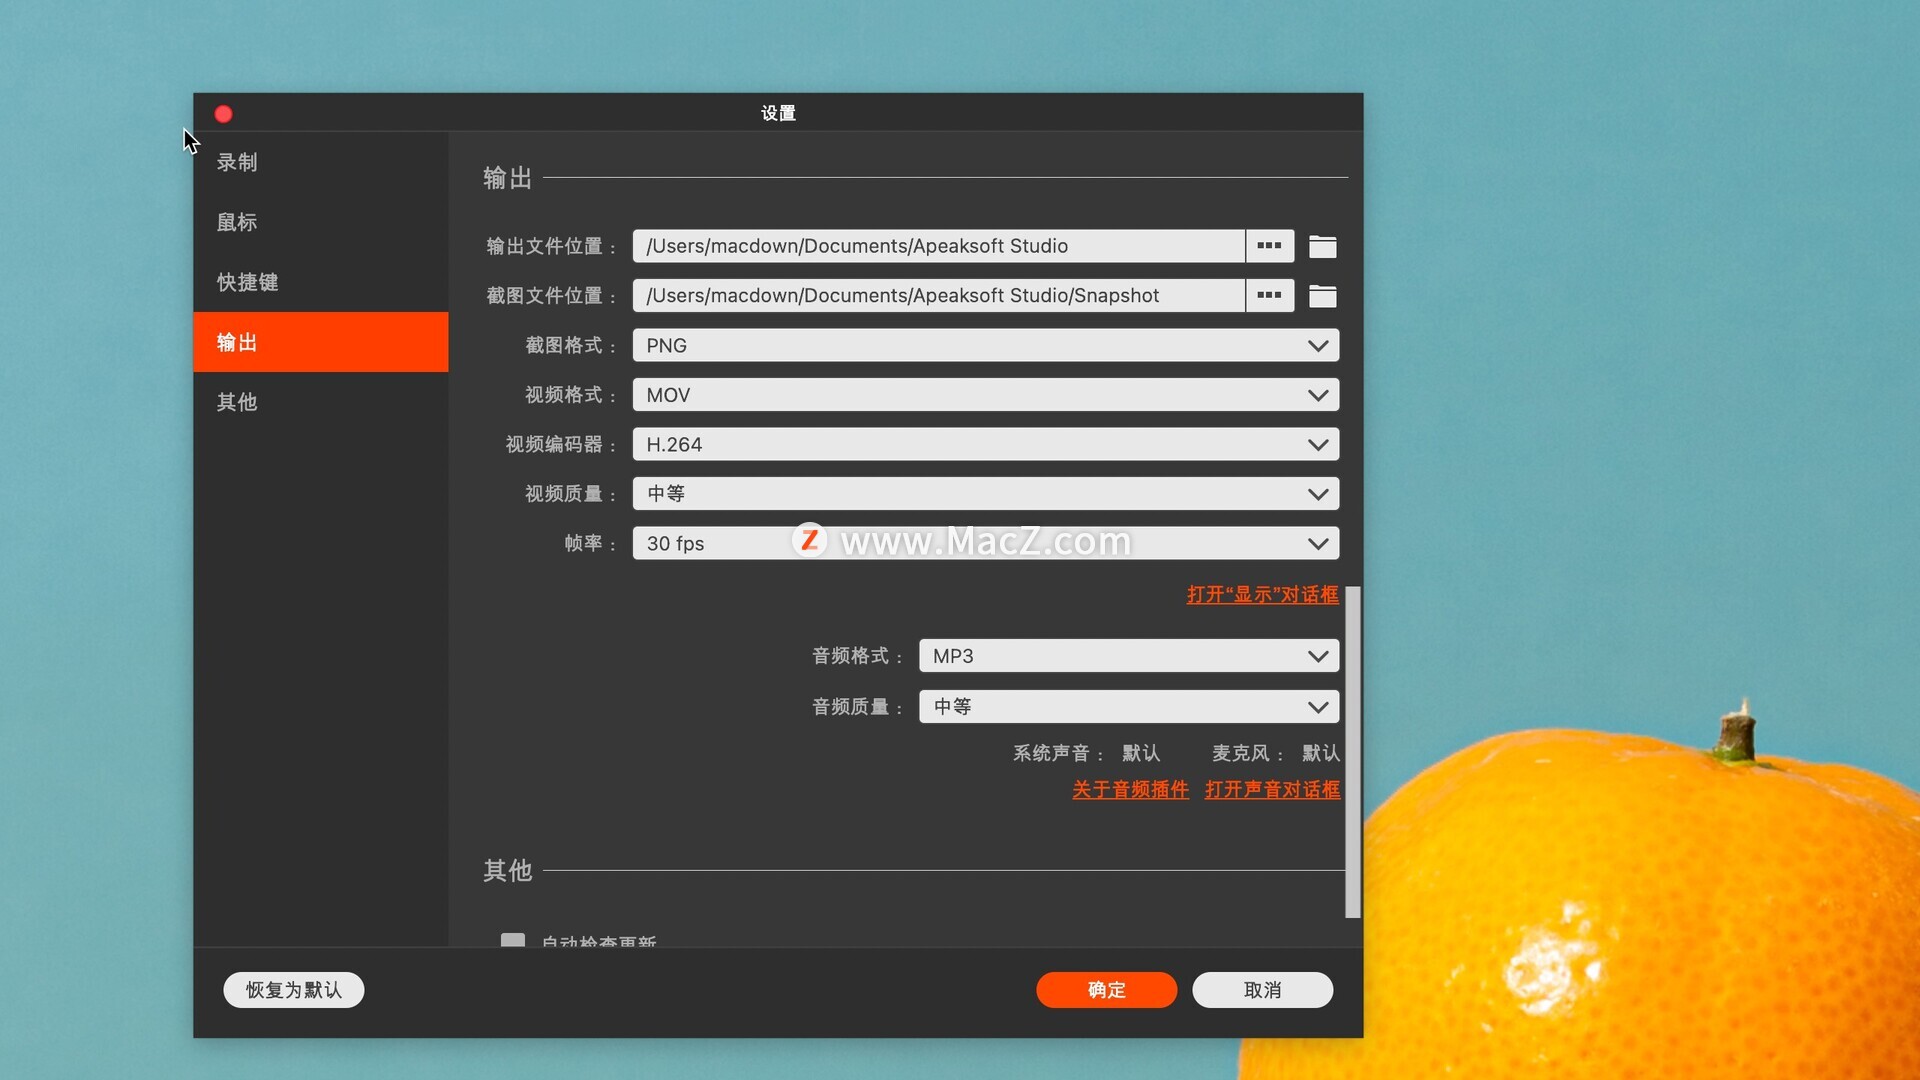Confirm settings with the 确定 button

click(1106, 990)
